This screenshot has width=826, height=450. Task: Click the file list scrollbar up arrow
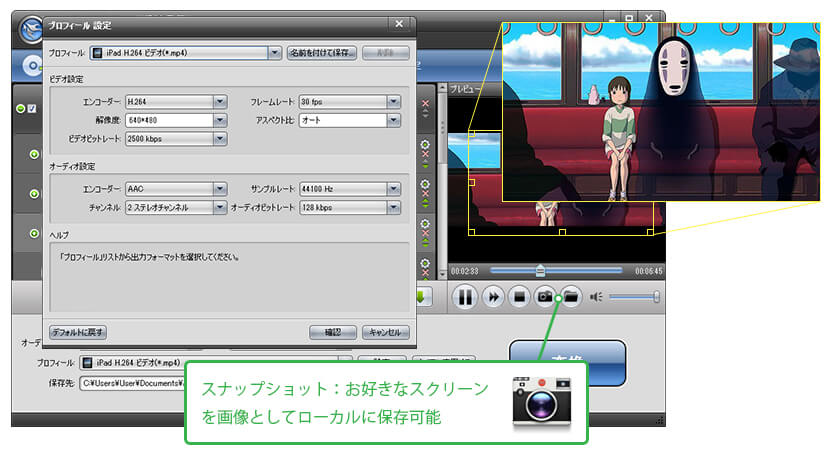(x=442, y=87)
